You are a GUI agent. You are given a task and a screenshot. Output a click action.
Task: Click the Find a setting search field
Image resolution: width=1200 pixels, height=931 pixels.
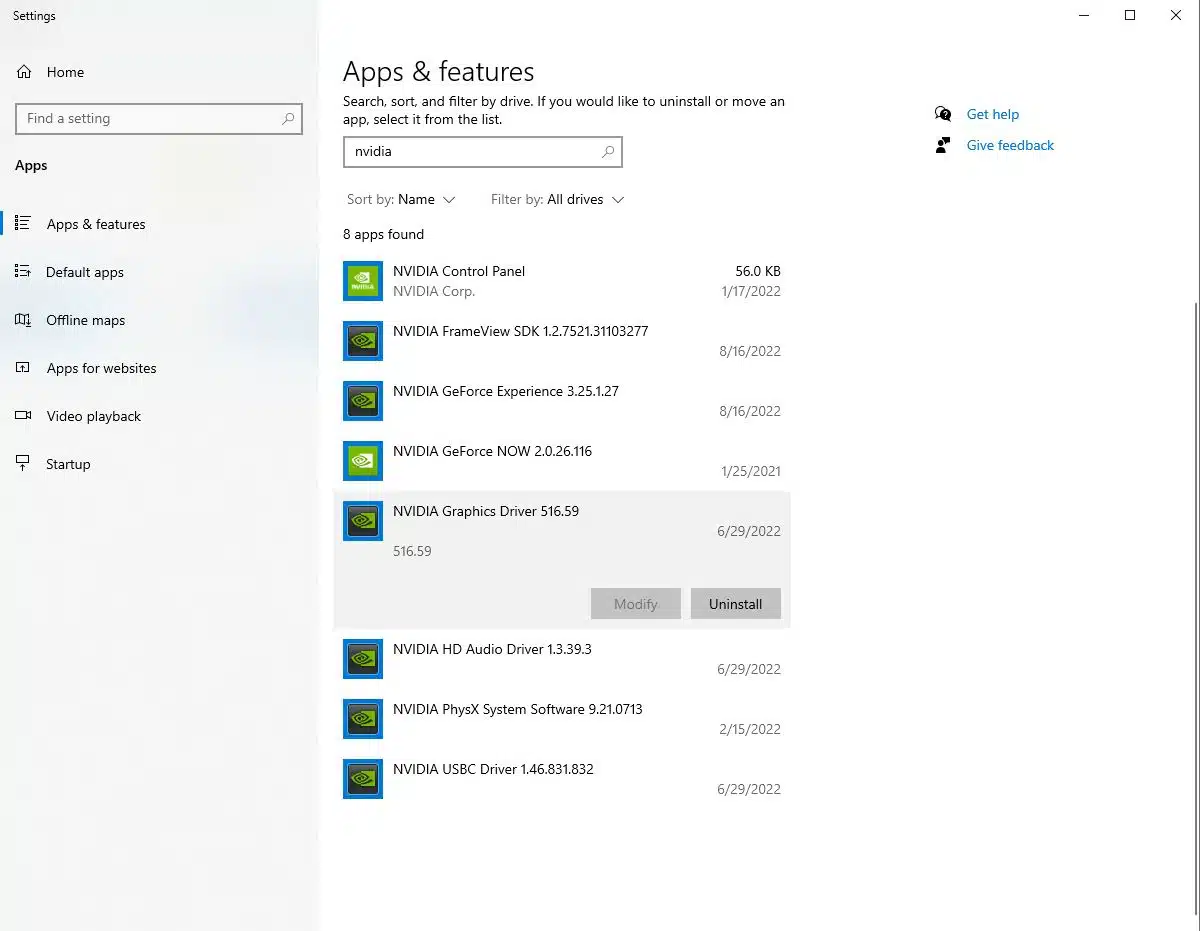pos(159,118)
